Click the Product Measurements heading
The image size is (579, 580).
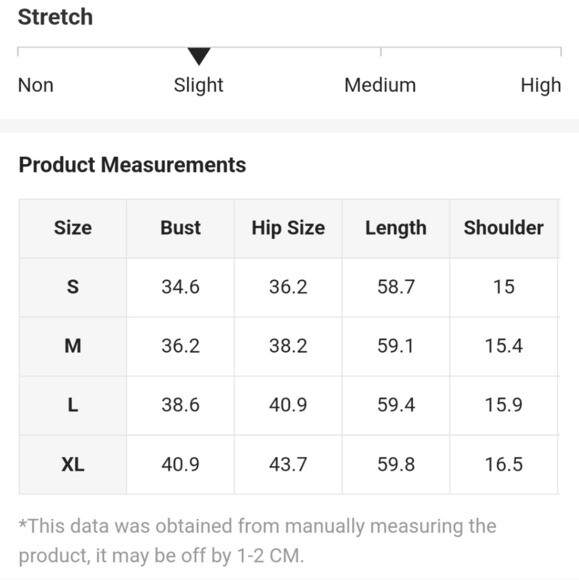132,165
